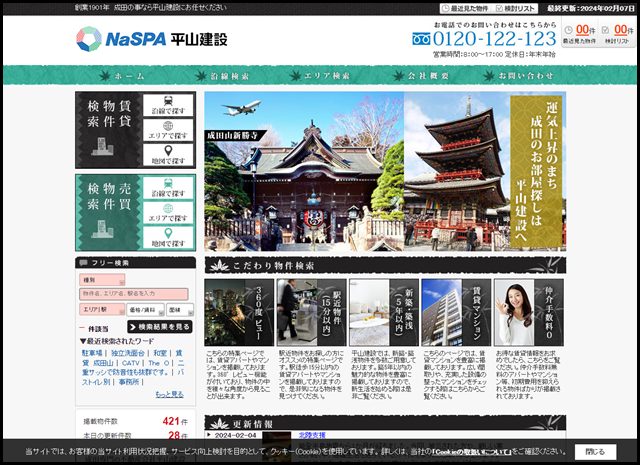Image resolution: width=640 pixels, height=465 pixels.
Task: Click the 最近見た物件 00件 counter
Action: click(x=580, y=34)
